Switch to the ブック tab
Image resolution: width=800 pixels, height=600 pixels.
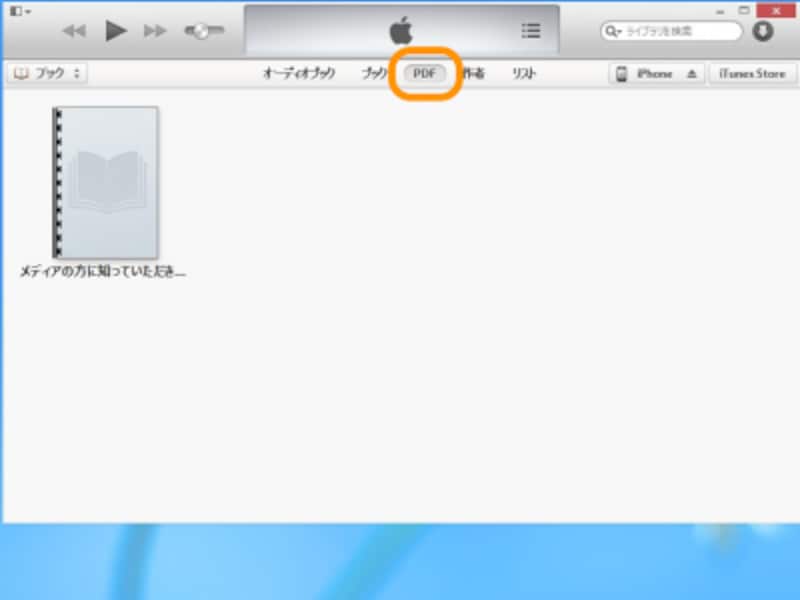point(374,73)
